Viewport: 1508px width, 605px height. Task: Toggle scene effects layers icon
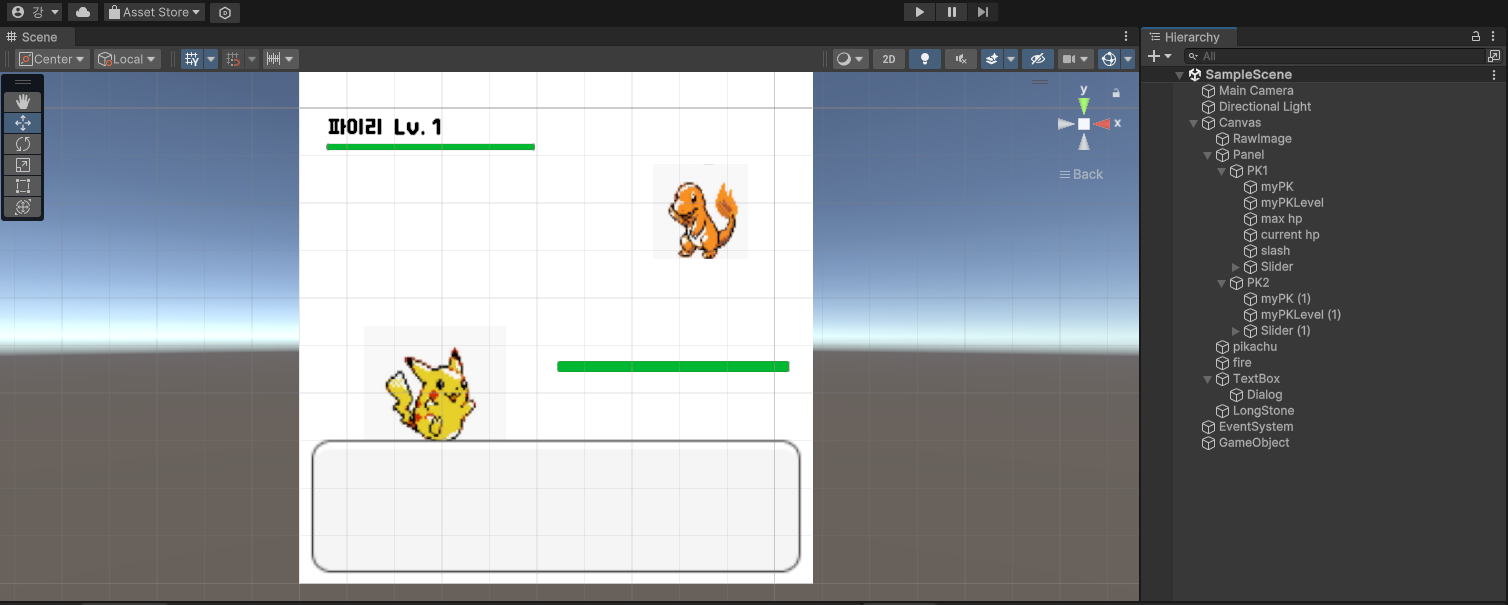[x=991, y=59]
